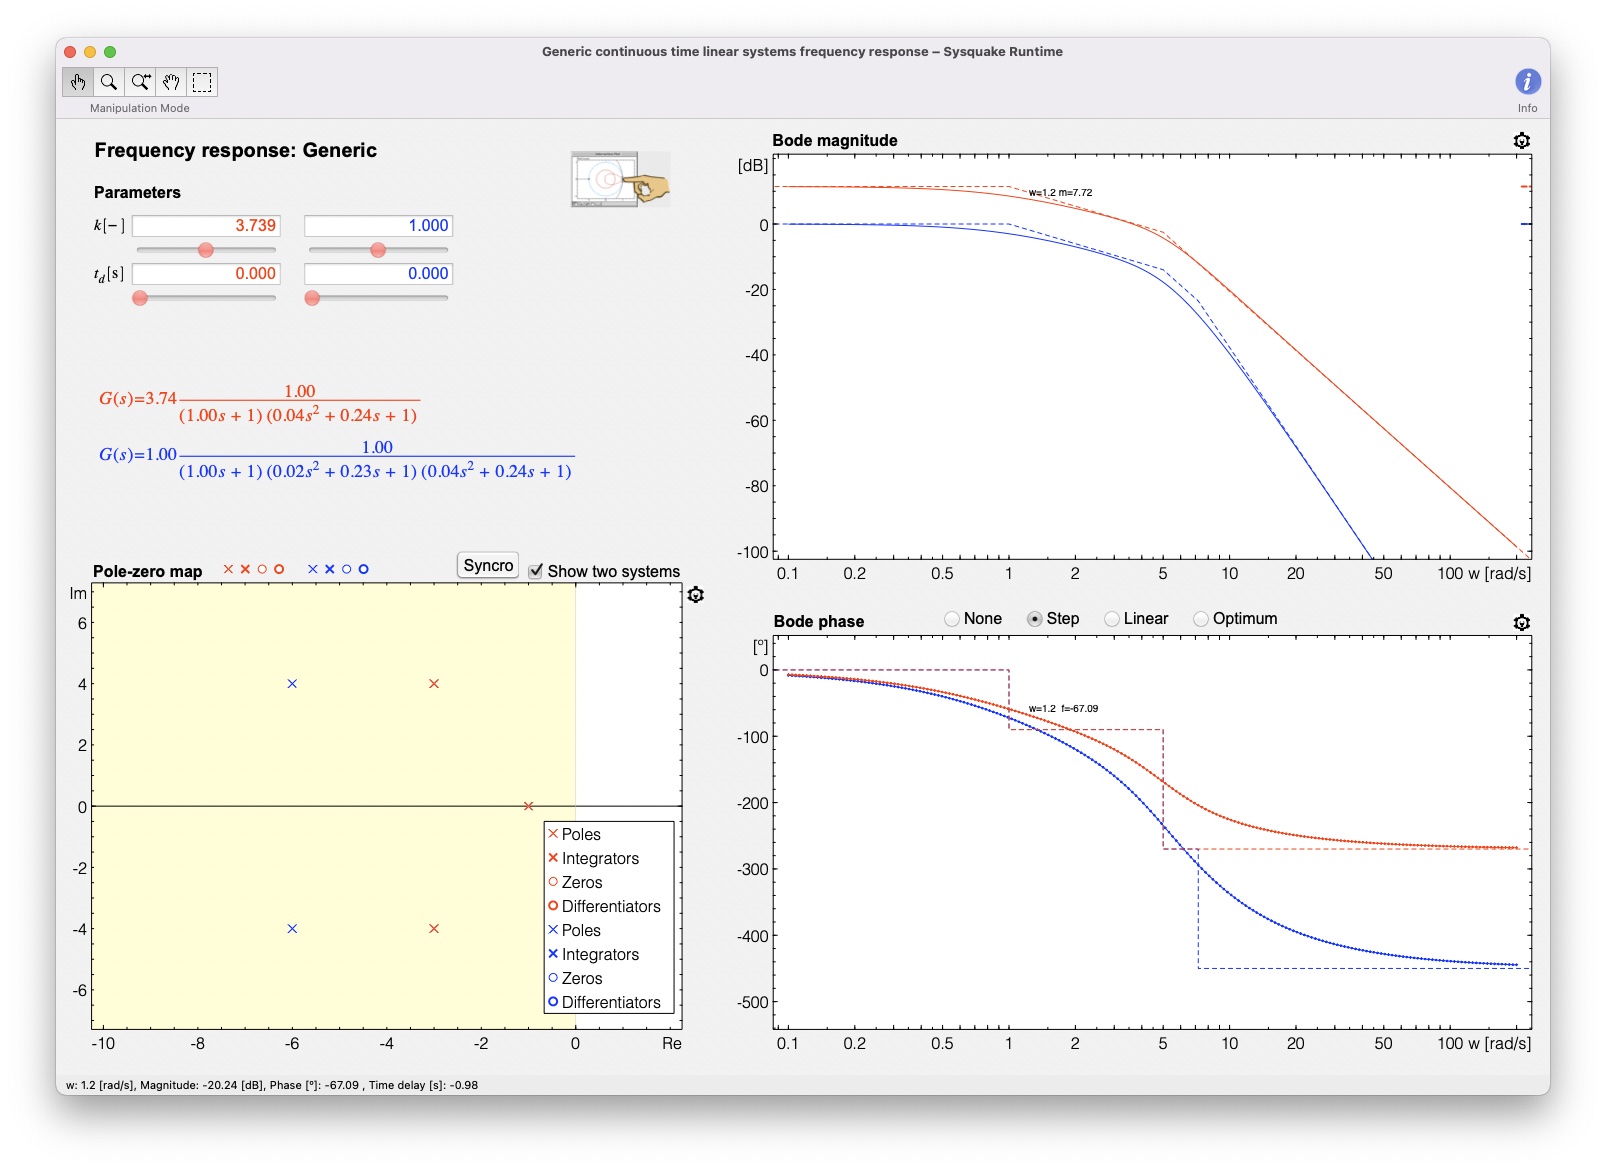The width and height of the screenshot is (1606, 1169).
Task: Click the blue pole cross icon
Action: pyautogui.click(x=312, y=570)
